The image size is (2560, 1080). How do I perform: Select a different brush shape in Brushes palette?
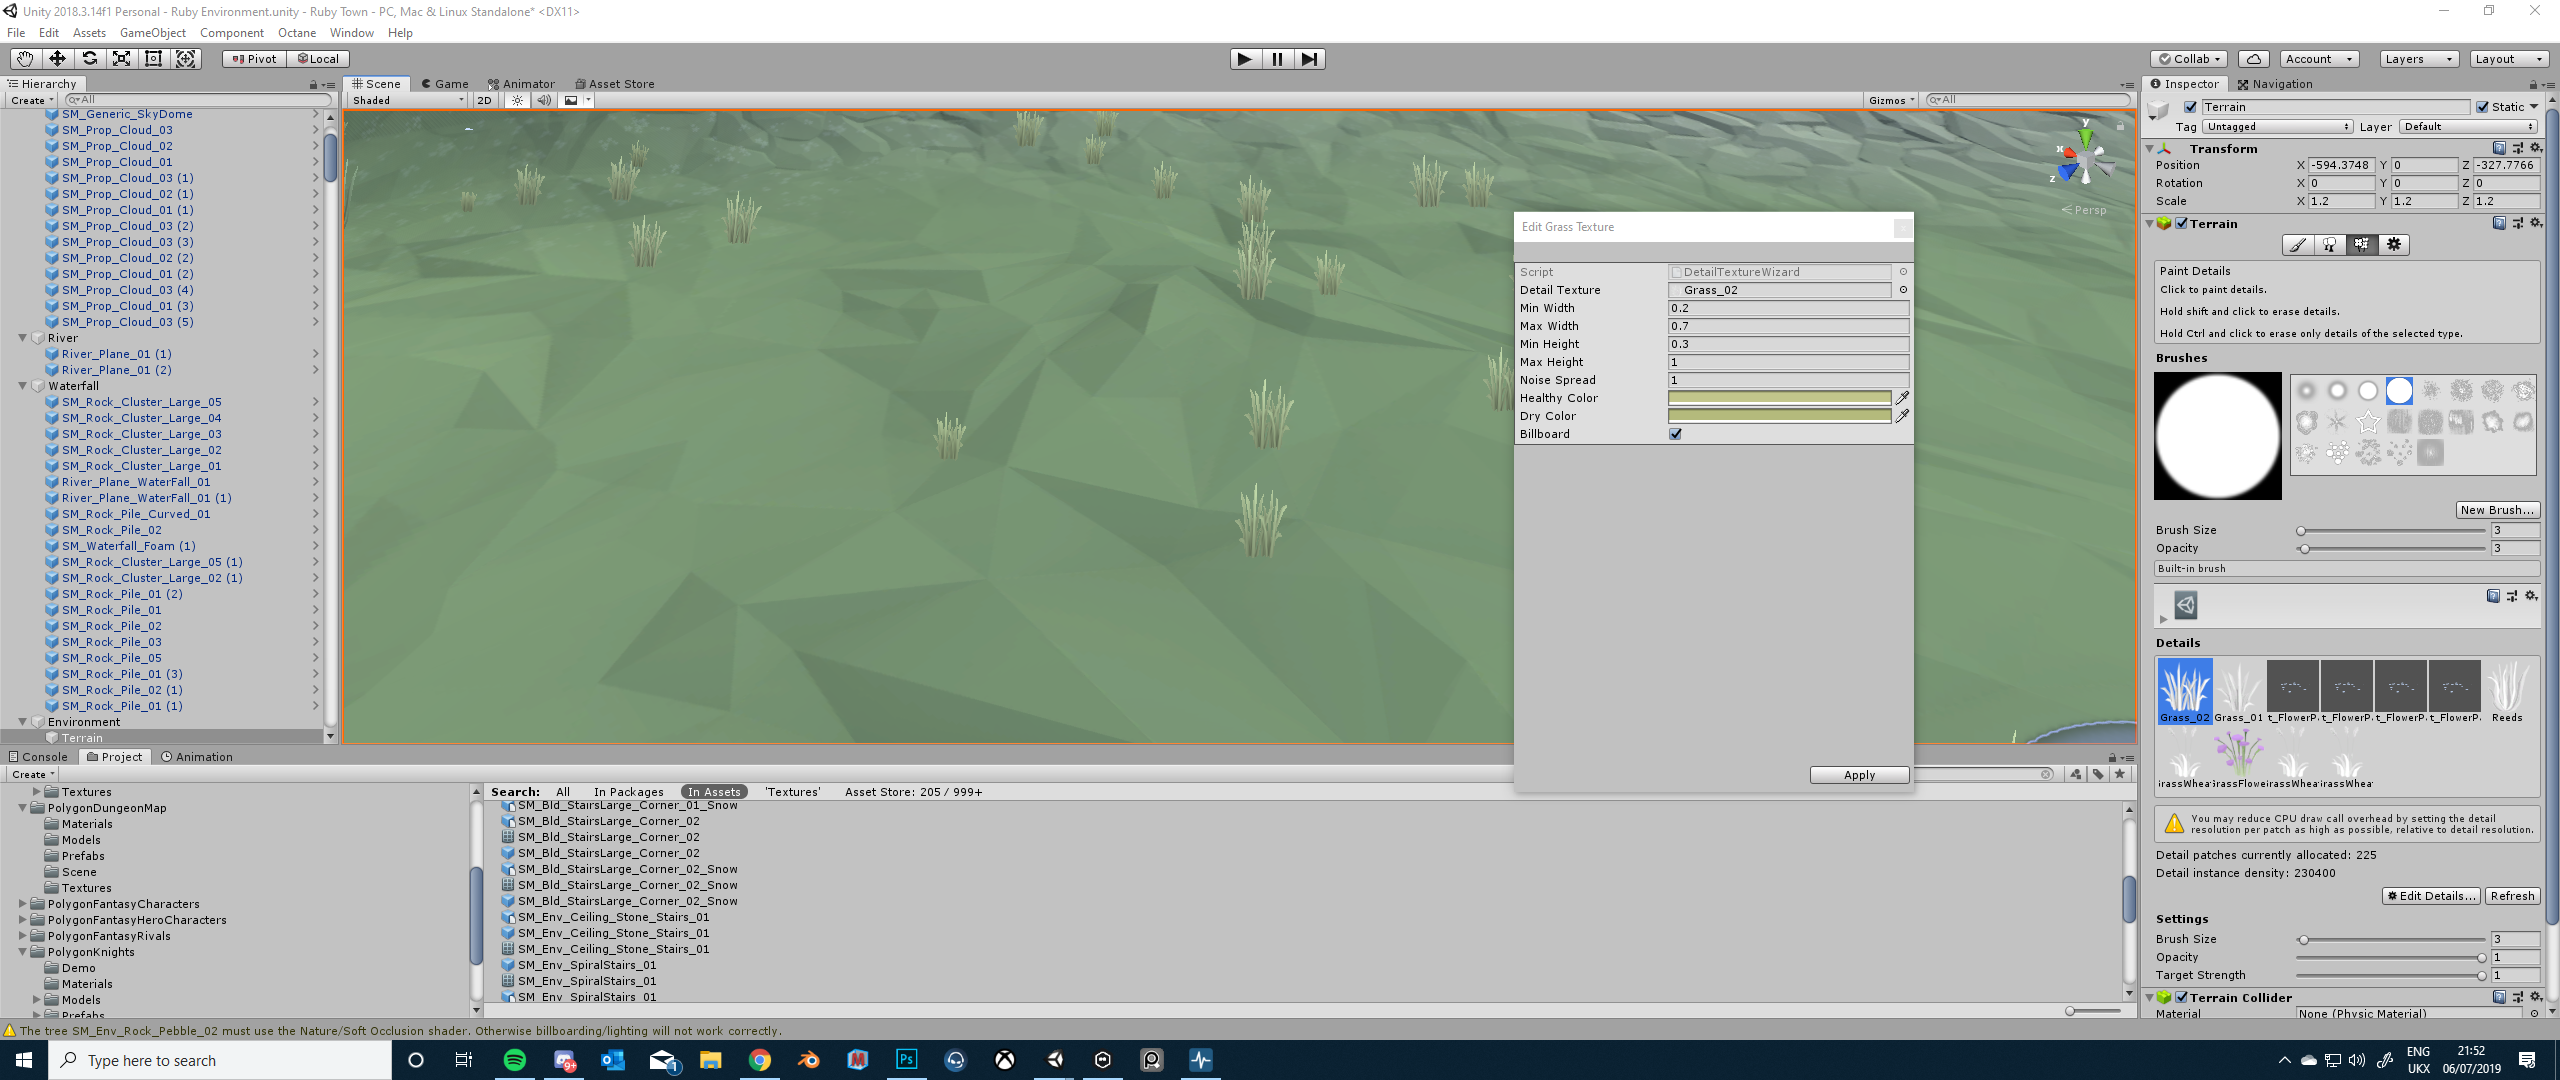[2337, 391]
